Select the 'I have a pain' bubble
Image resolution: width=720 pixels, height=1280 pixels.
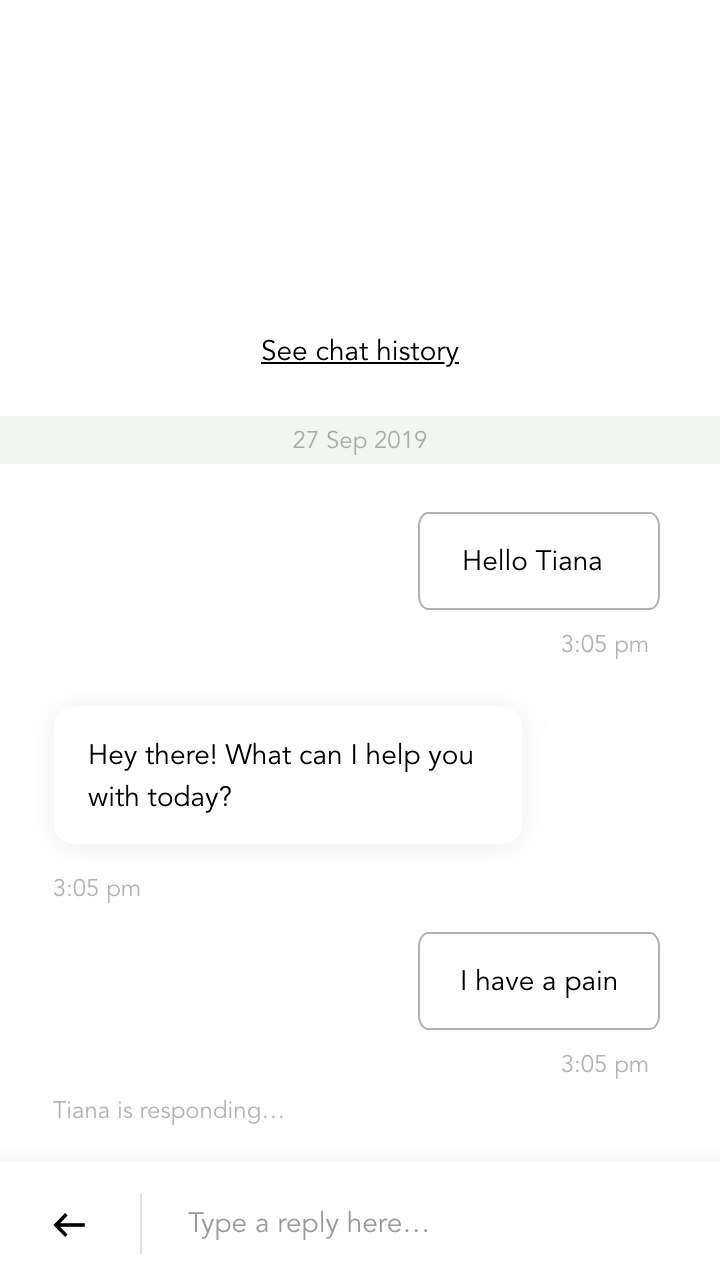(x=538, y=981)
